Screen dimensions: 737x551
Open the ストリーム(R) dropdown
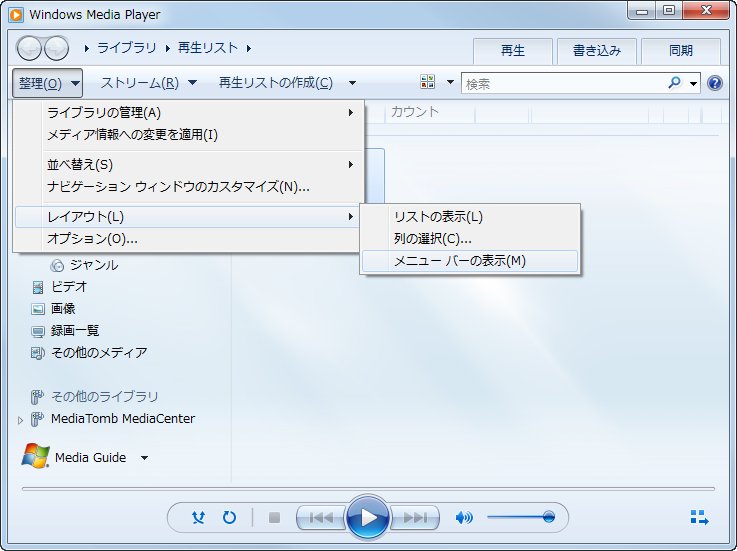149,83
